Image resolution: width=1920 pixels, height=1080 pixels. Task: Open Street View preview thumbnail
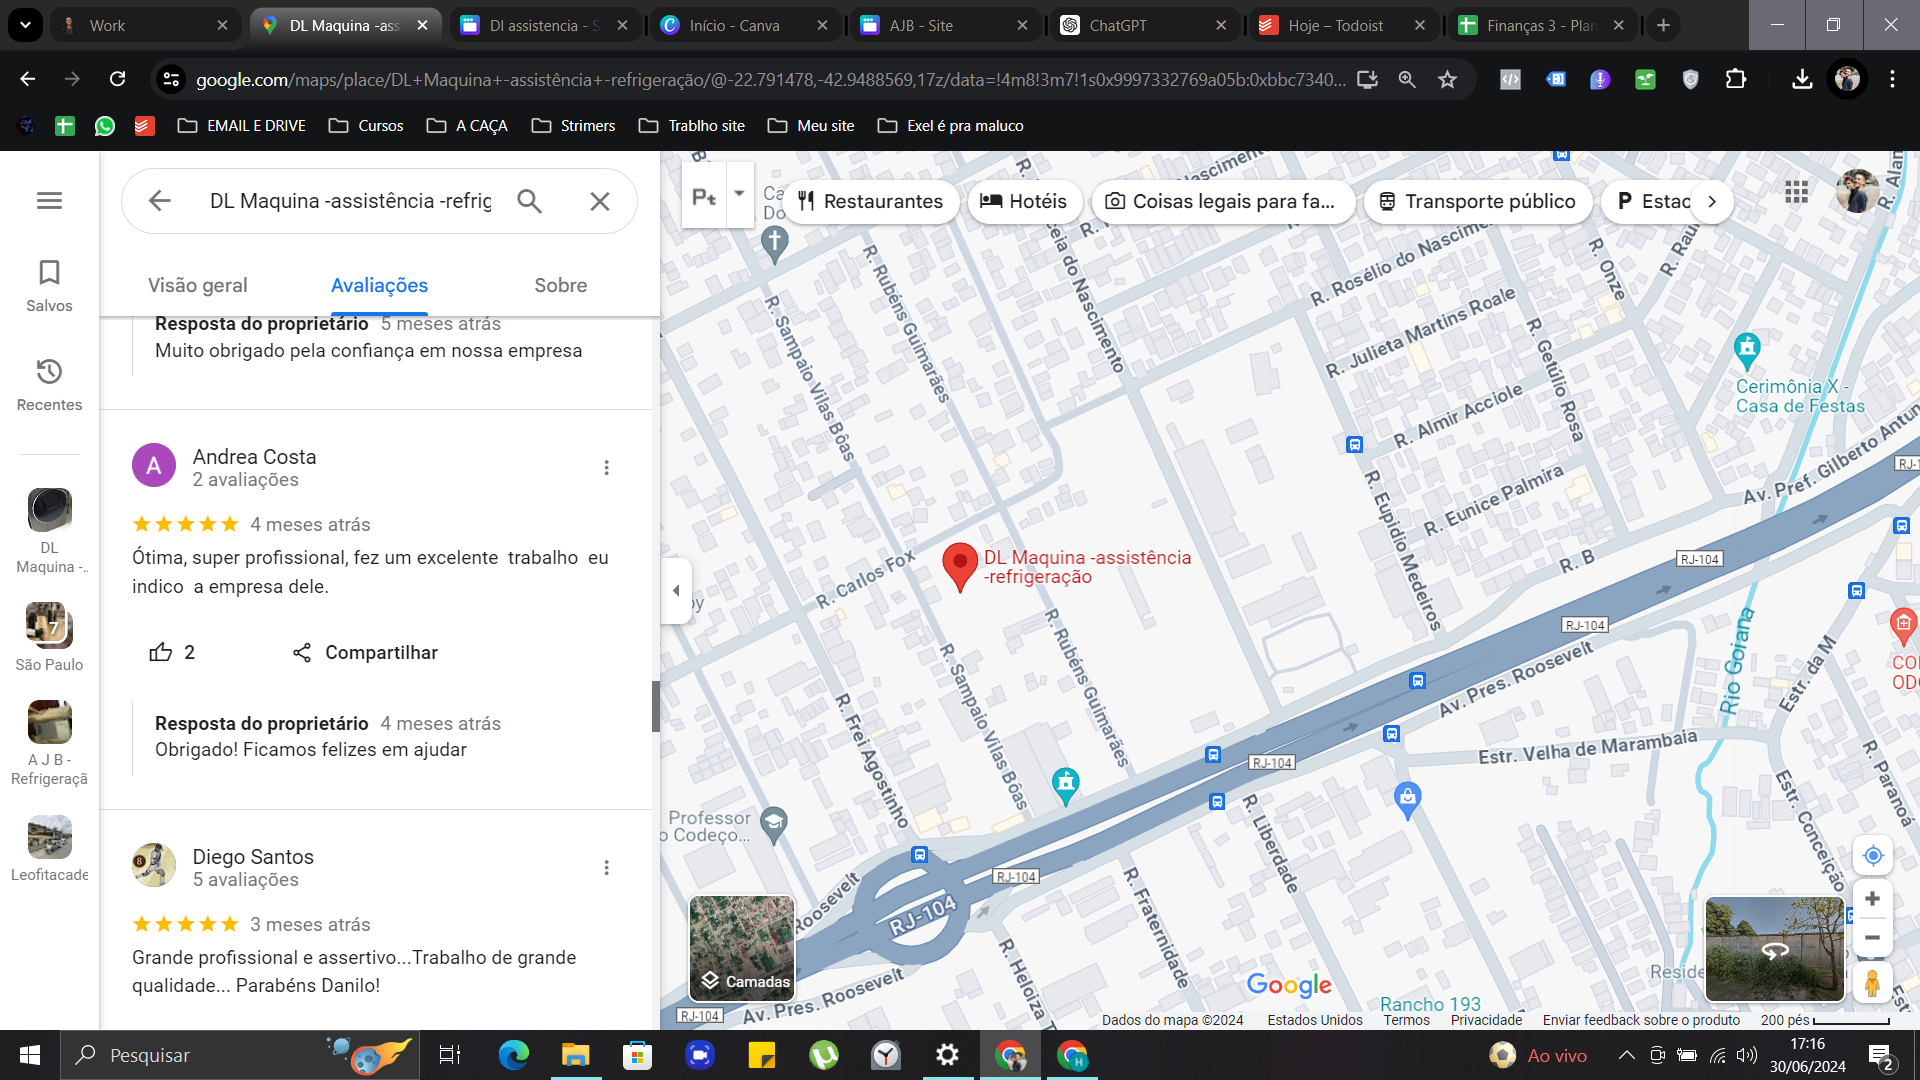1774,949
